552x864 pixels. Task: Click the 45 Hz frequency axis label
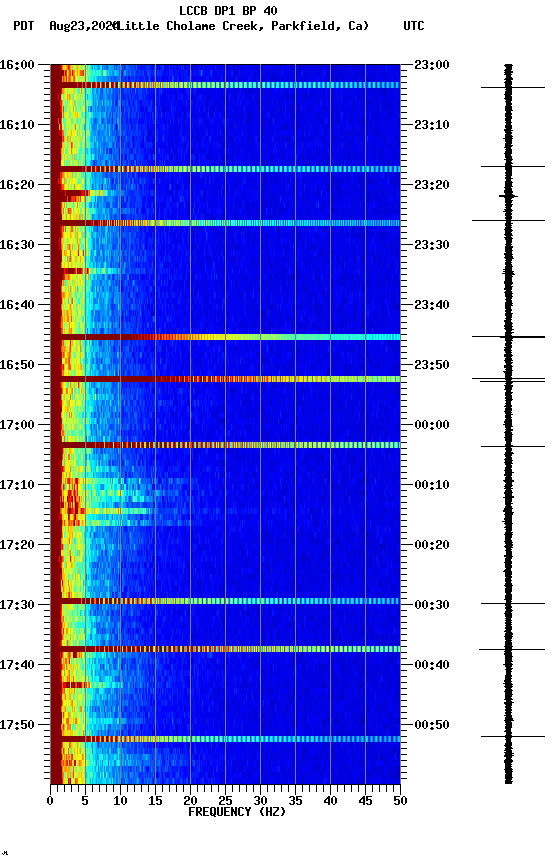tap(365, 801)
